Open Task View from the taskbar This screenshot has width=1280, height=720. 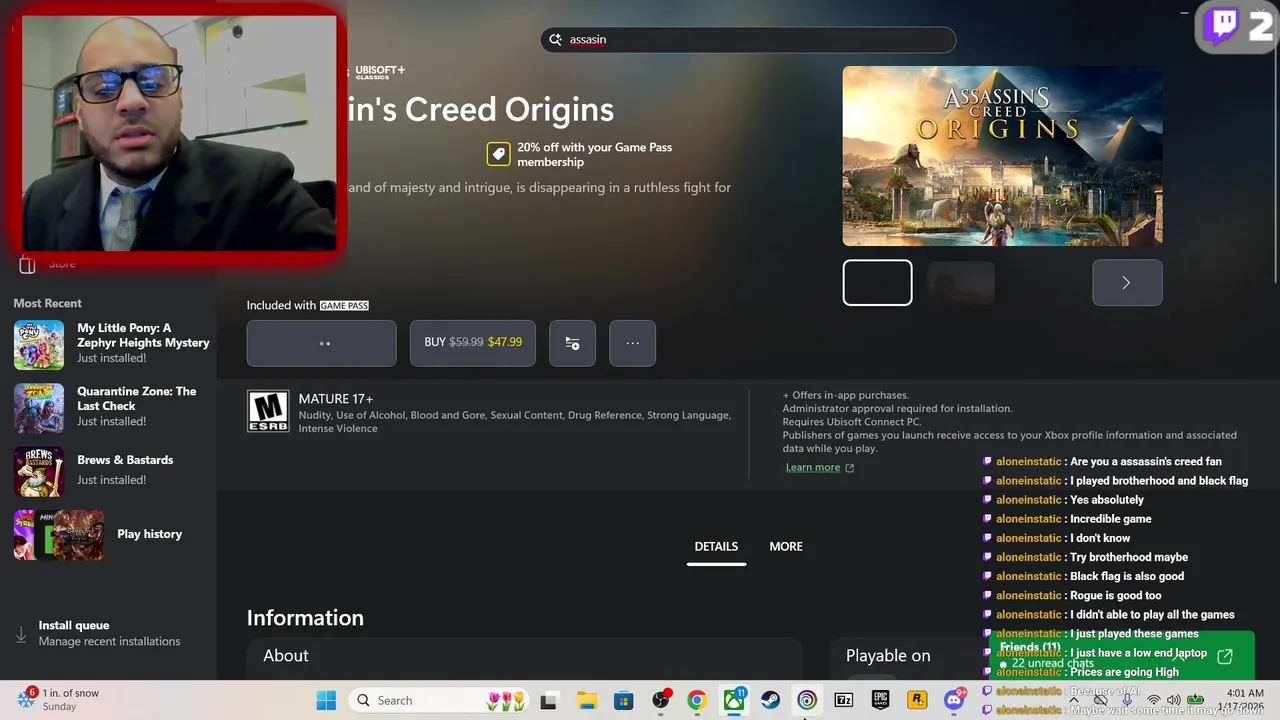tap(548, 701)
